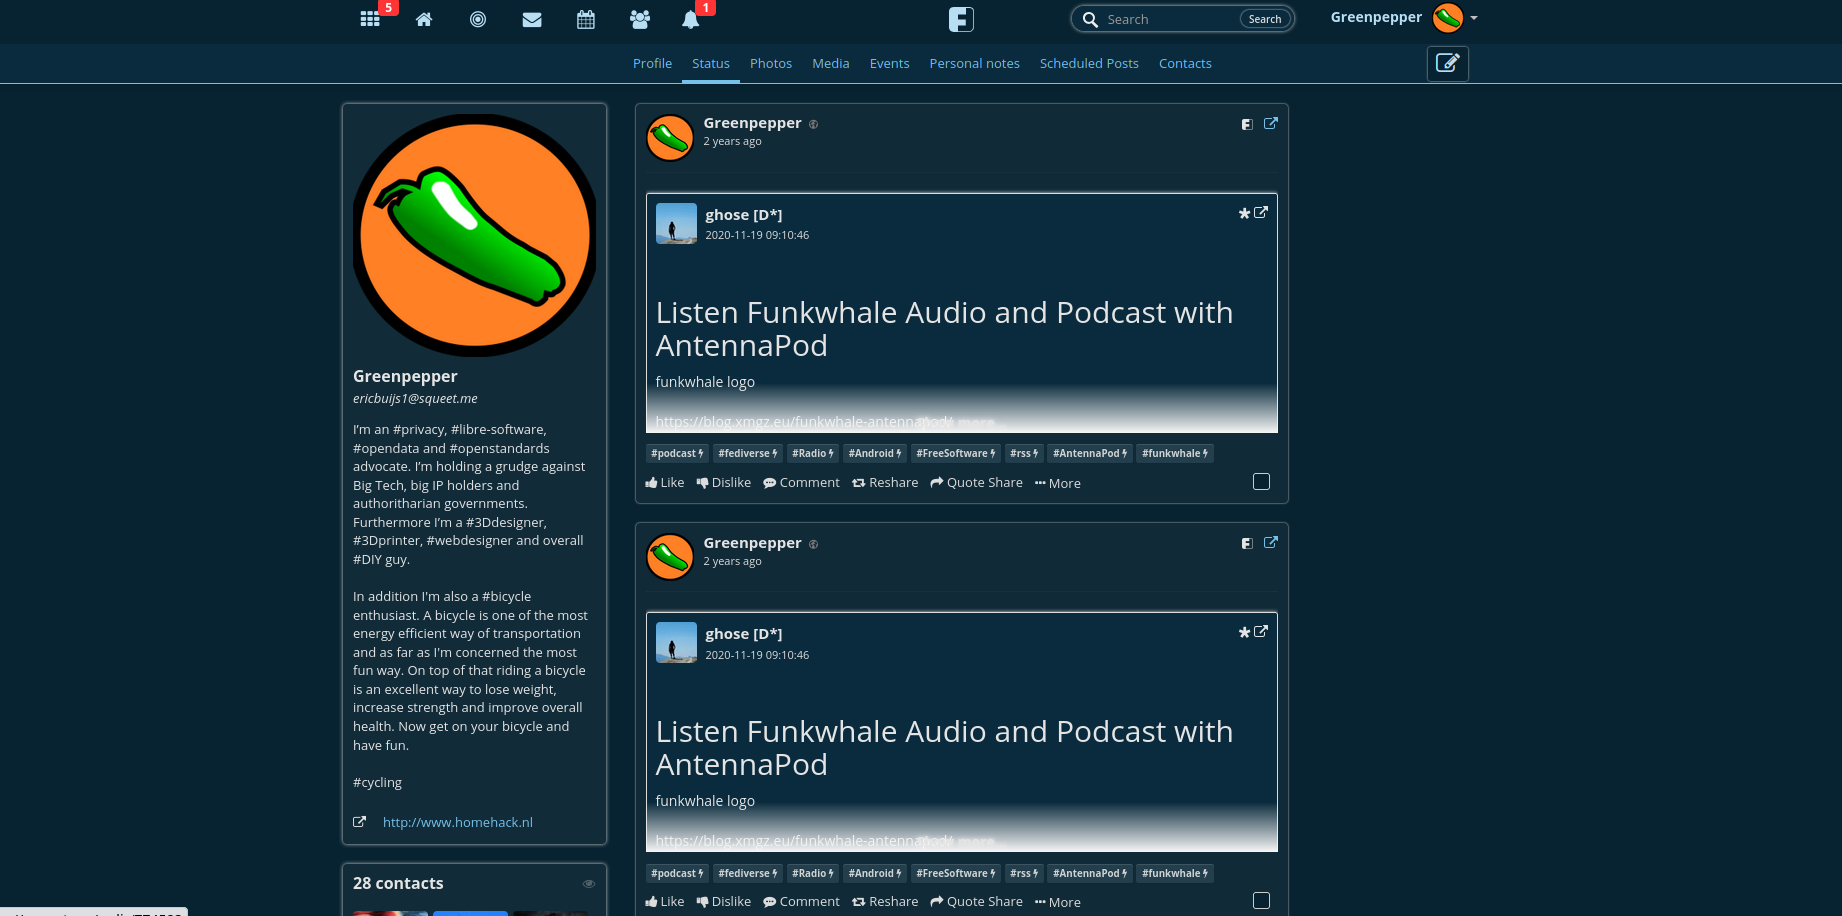Toggle contacts visibility eye icon

pos(589,884)
